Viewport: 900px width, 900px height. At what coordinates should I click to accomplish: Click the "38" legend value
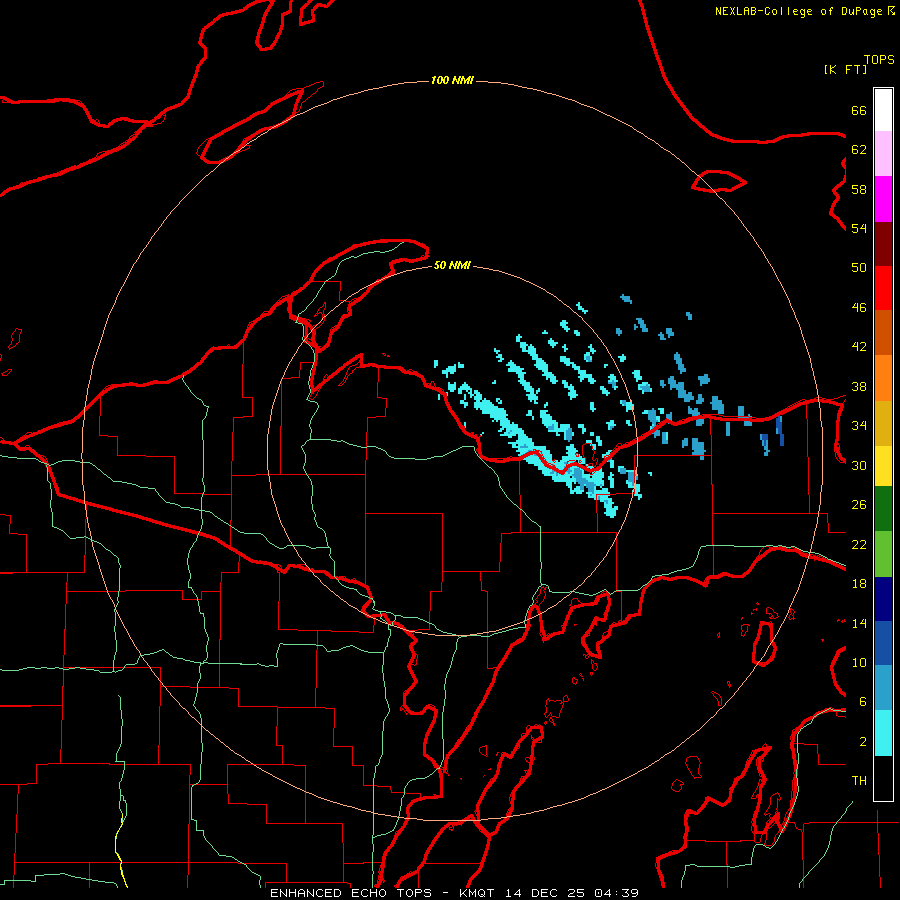click(859, 386)
